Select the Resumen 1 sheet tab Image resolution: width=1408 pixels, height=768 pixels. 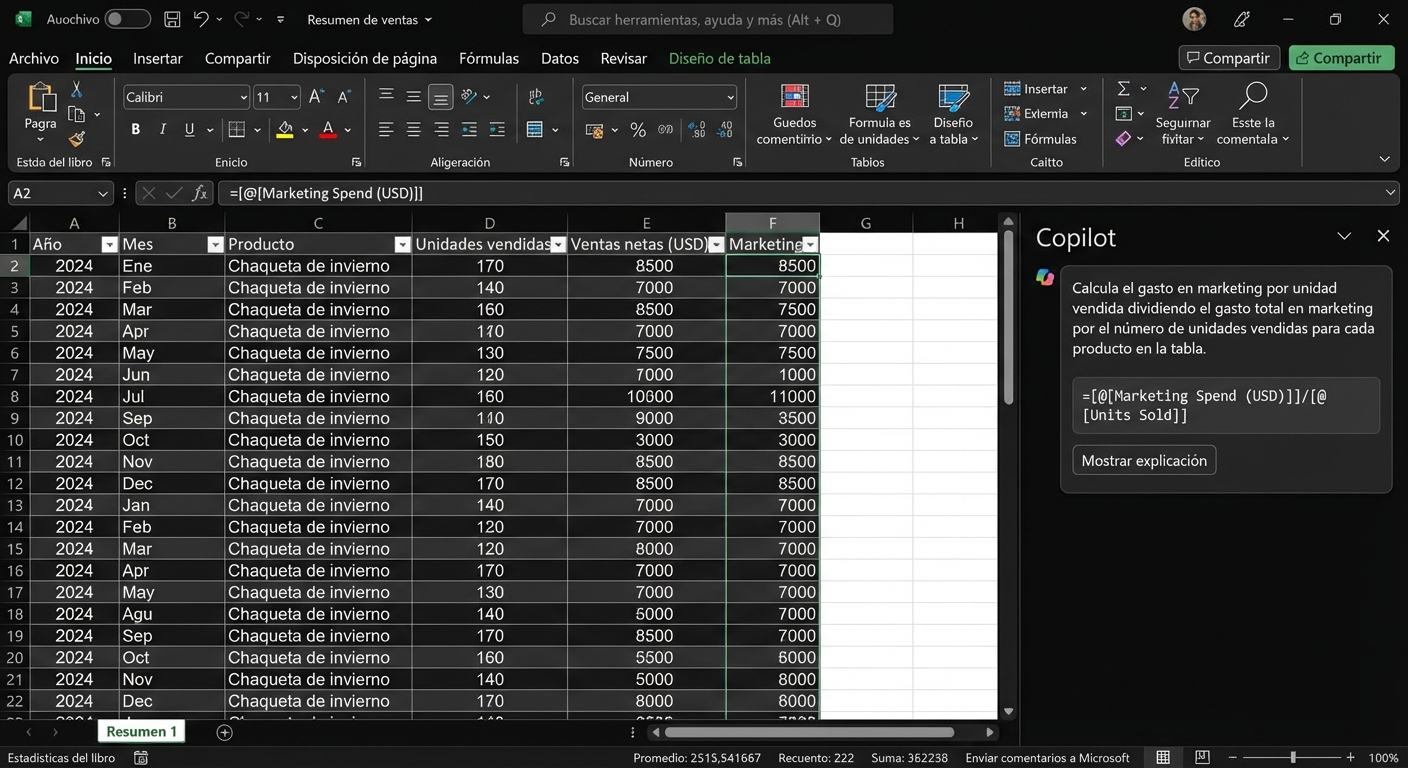(141, 731)
